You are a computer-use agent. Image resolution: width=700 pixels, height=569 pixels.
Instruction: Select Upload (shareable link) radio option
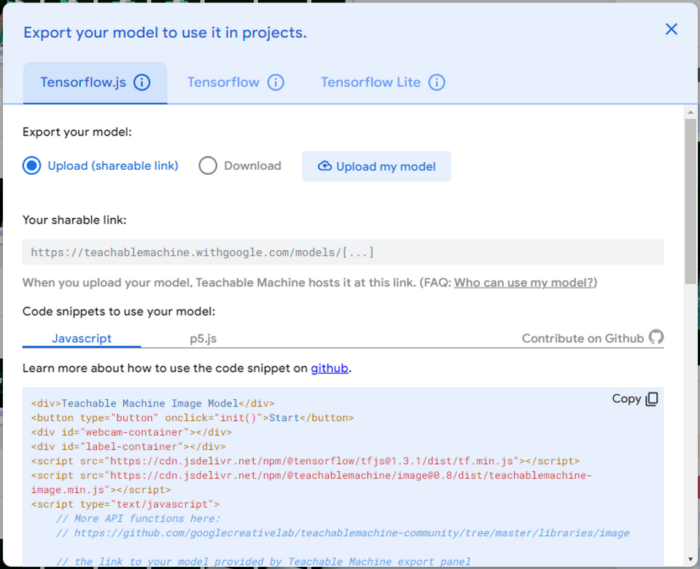click(x=32, y=166)
